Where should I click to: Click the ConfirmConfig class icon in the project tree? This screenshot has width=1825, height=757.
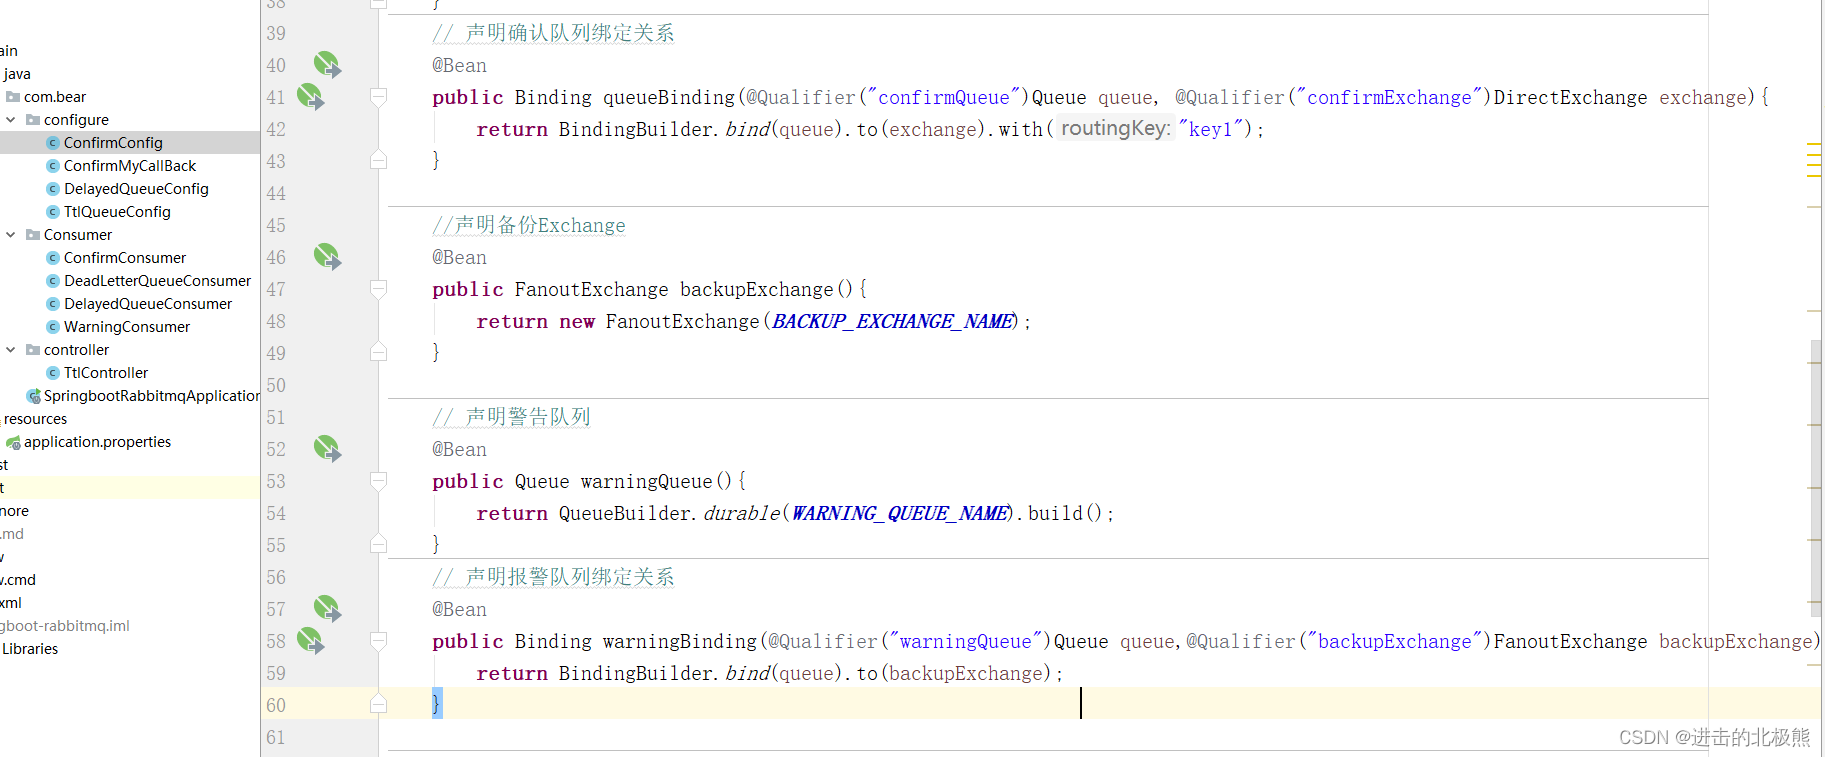coord(53,143)
